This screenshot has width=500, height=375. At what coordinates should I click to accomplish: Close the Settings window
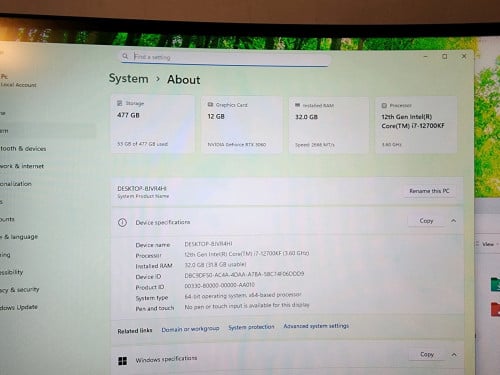pyautogui.click(x=464, y=56)
